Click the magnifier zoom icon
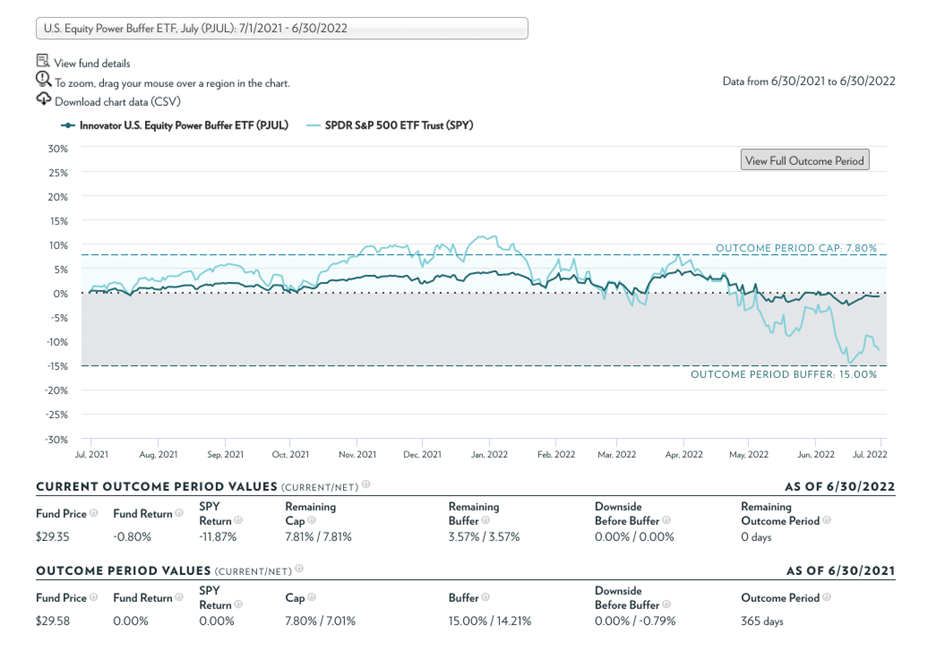 (43, 79)
